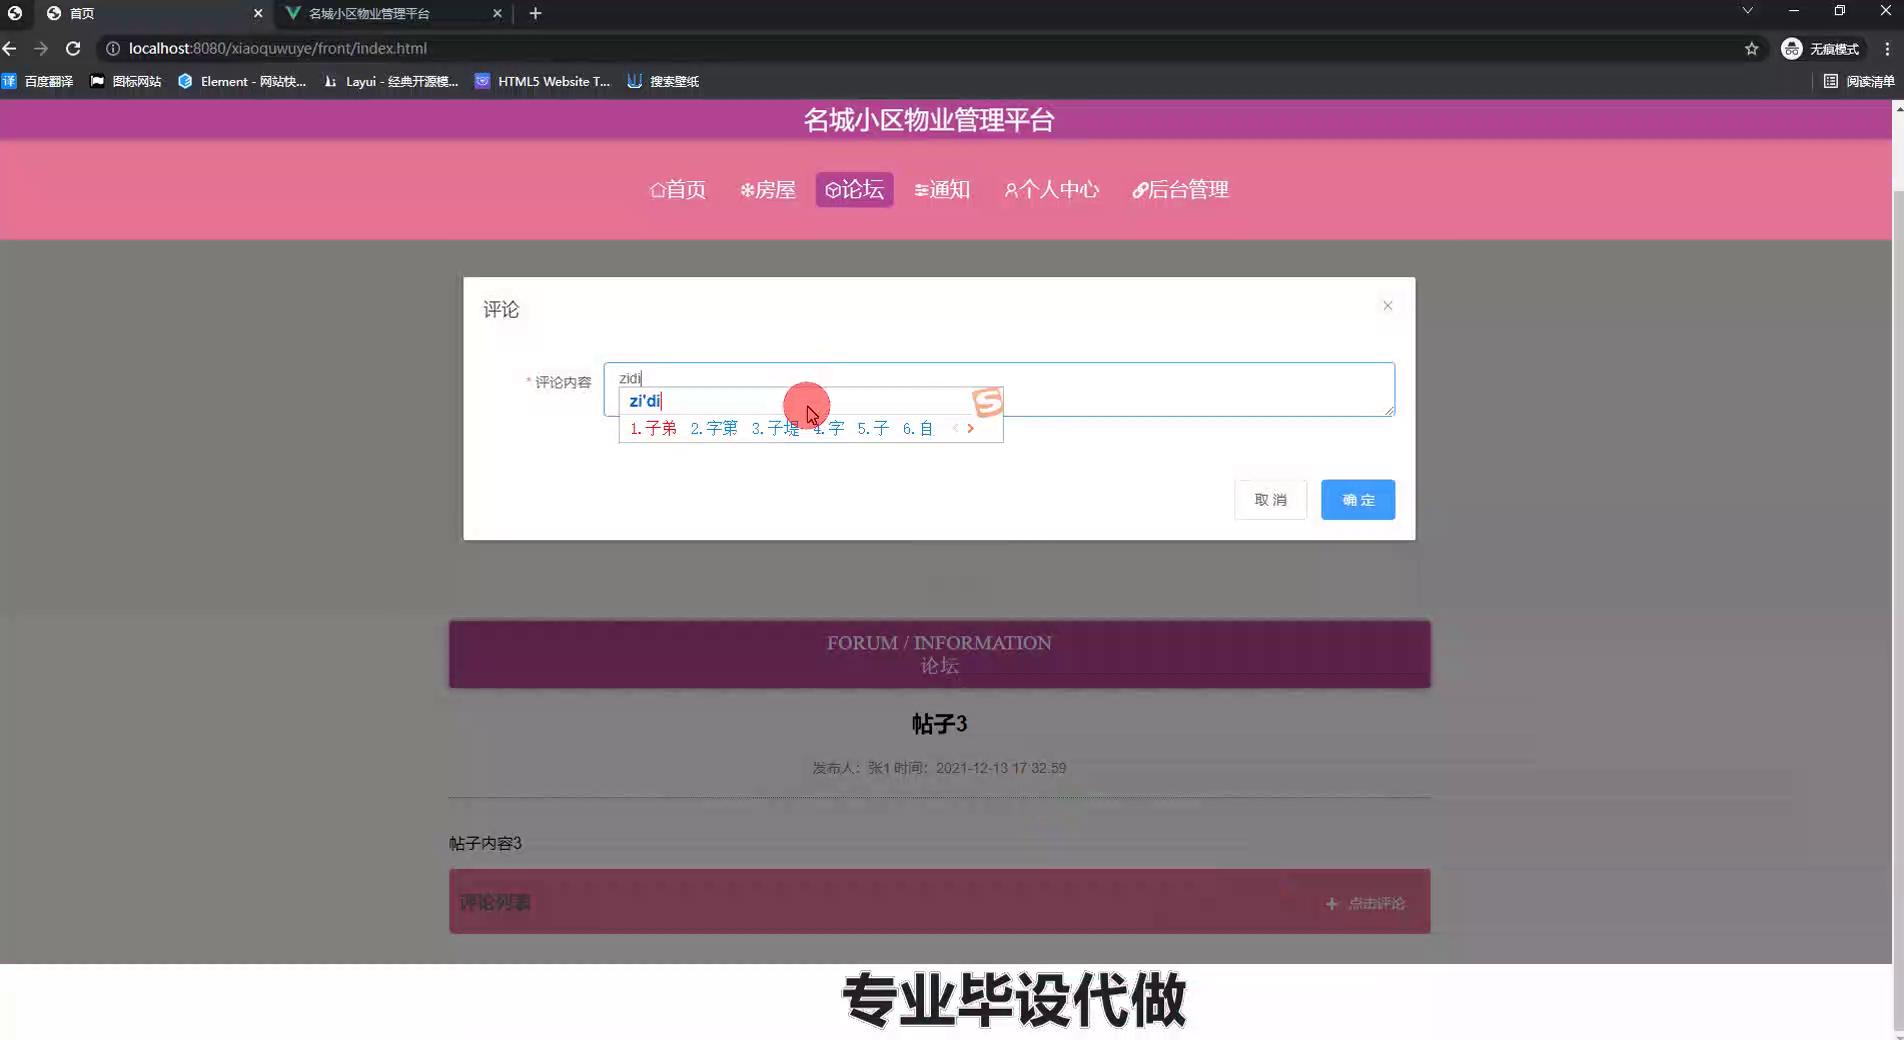The height and width of the screenshot is (1040, 1904).
Task: Open the 通知 navigation item
Action: (x=942, y=190)
